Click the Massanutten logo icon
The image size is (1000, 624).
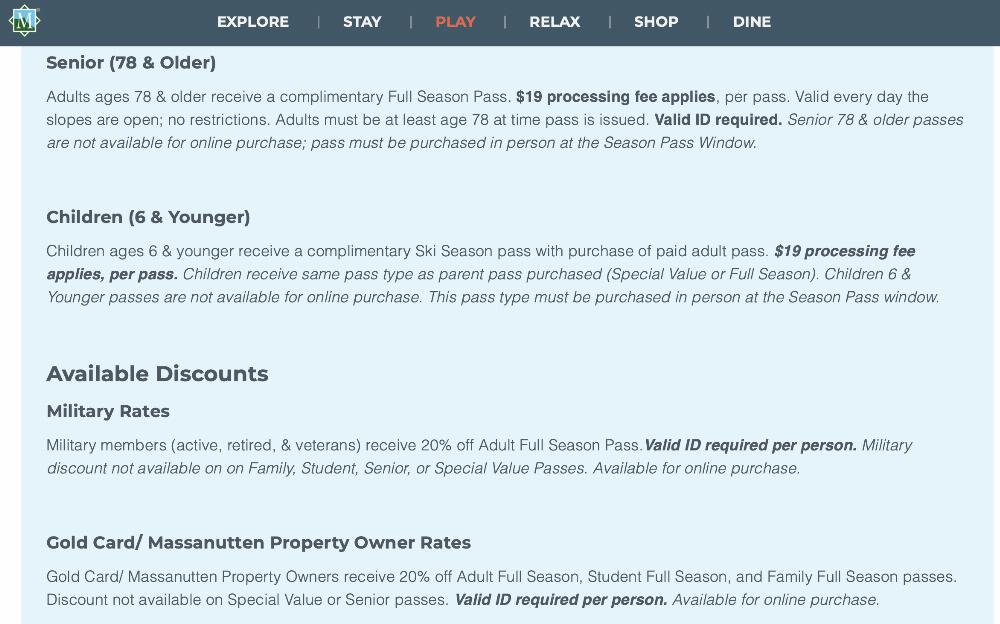[23, 21]
